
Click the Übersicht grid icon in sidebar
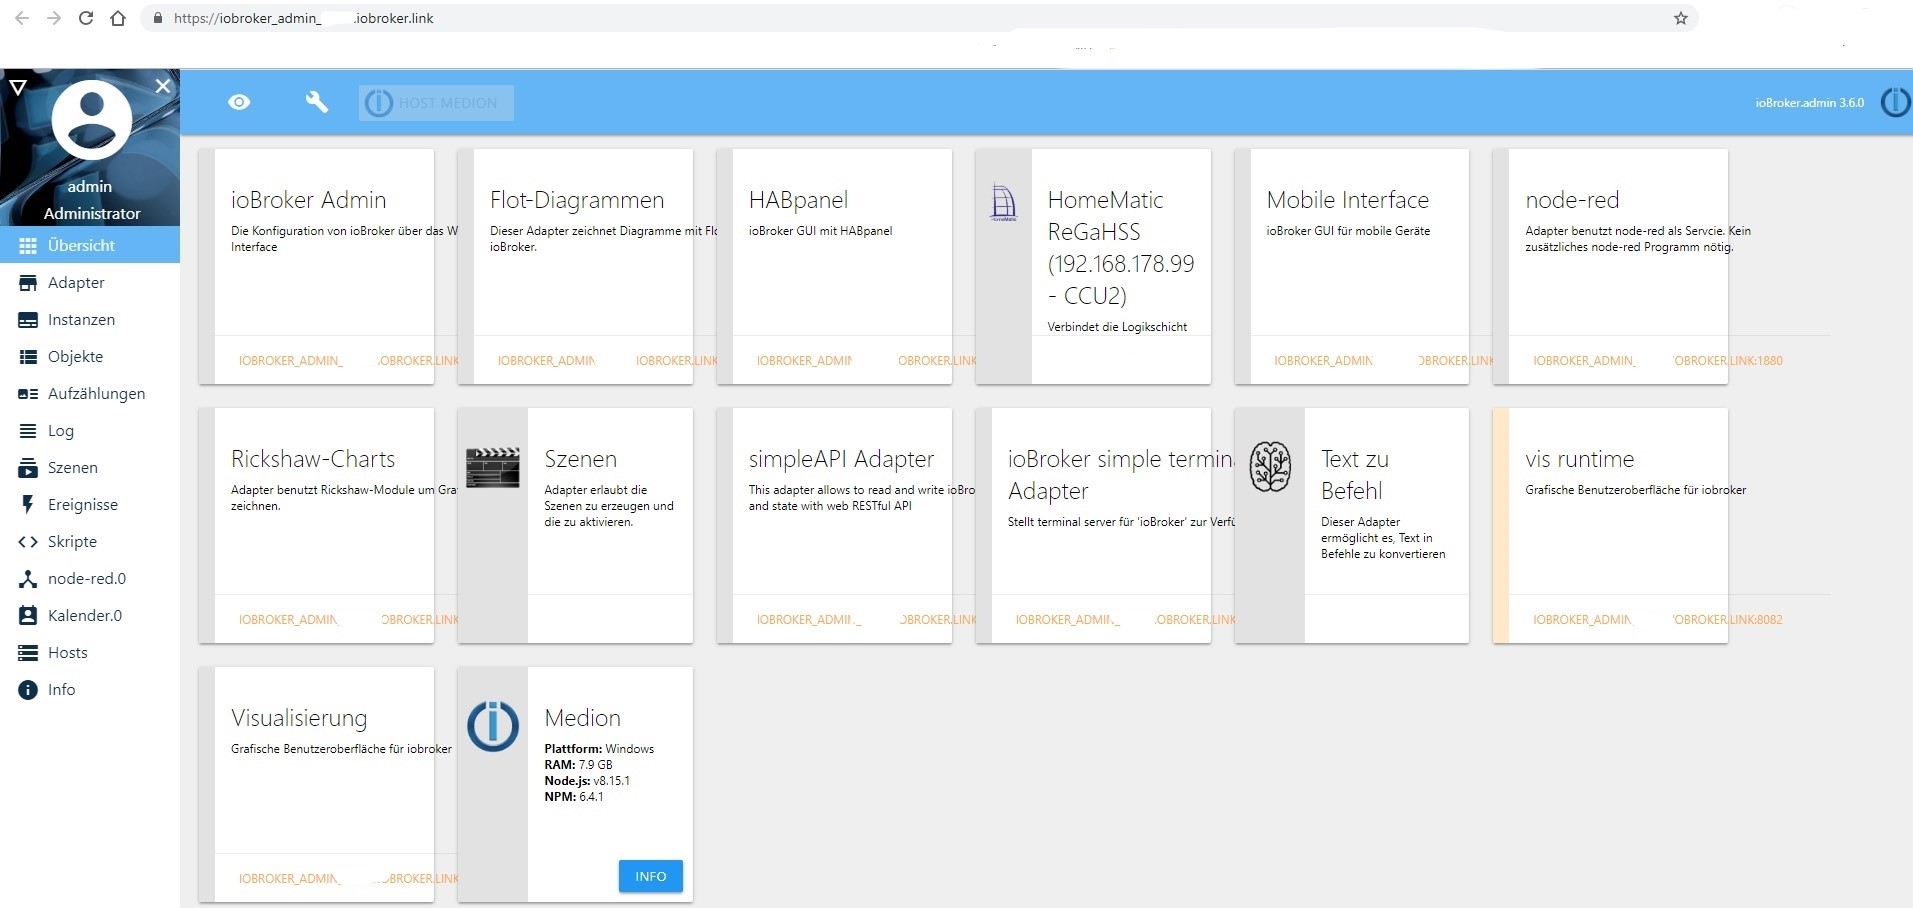point(28,245)
